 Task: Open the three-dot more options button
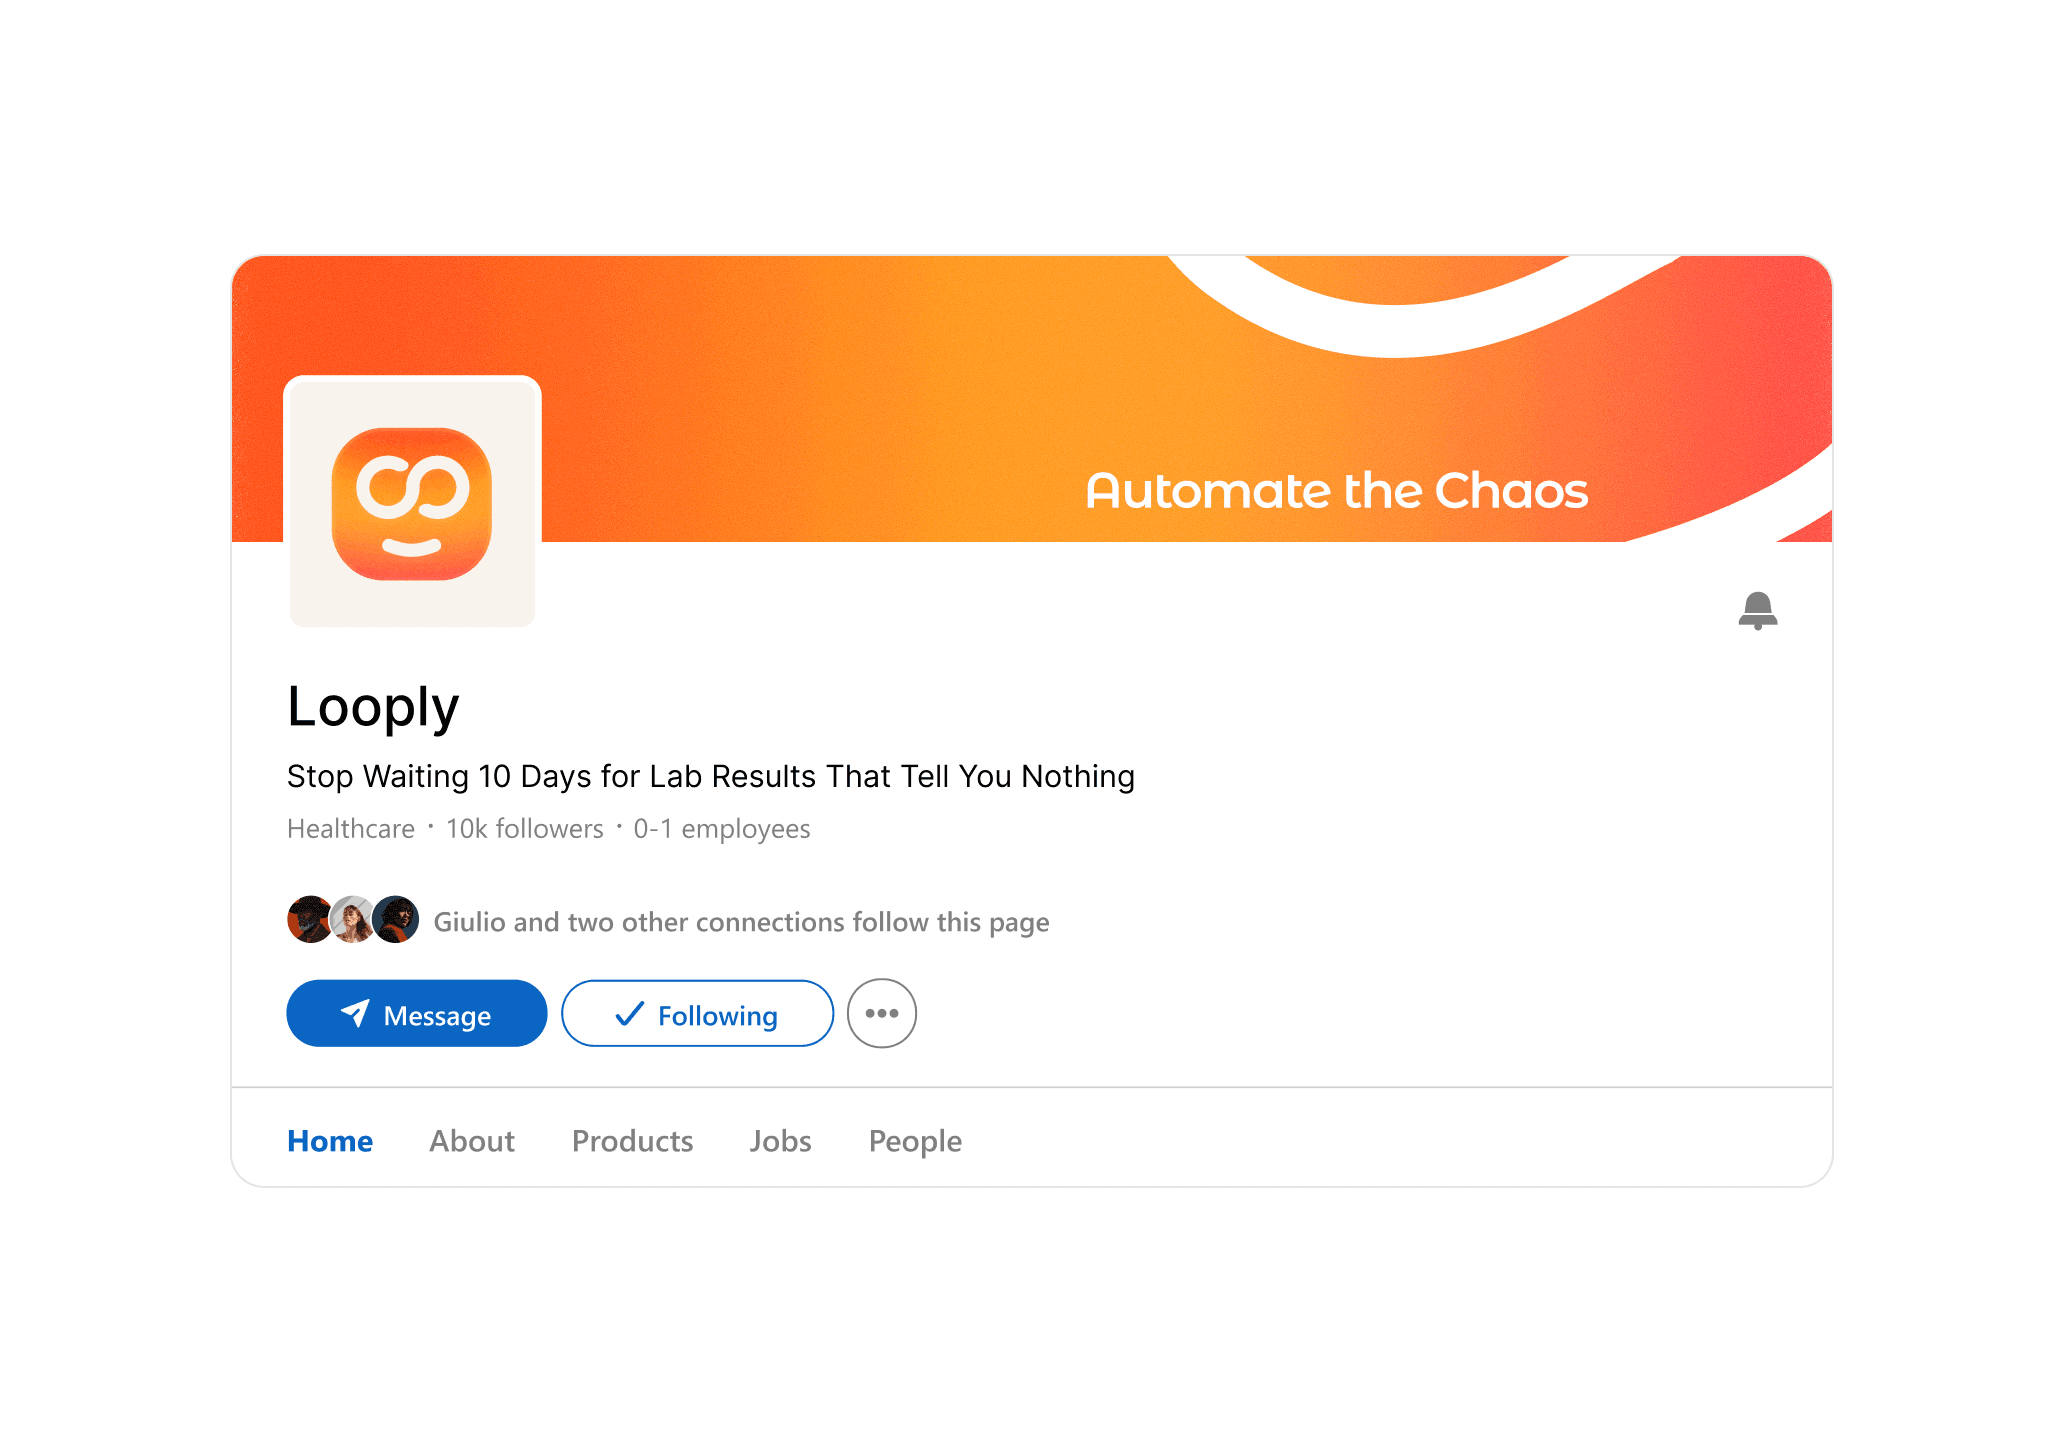click(881, 1013)
